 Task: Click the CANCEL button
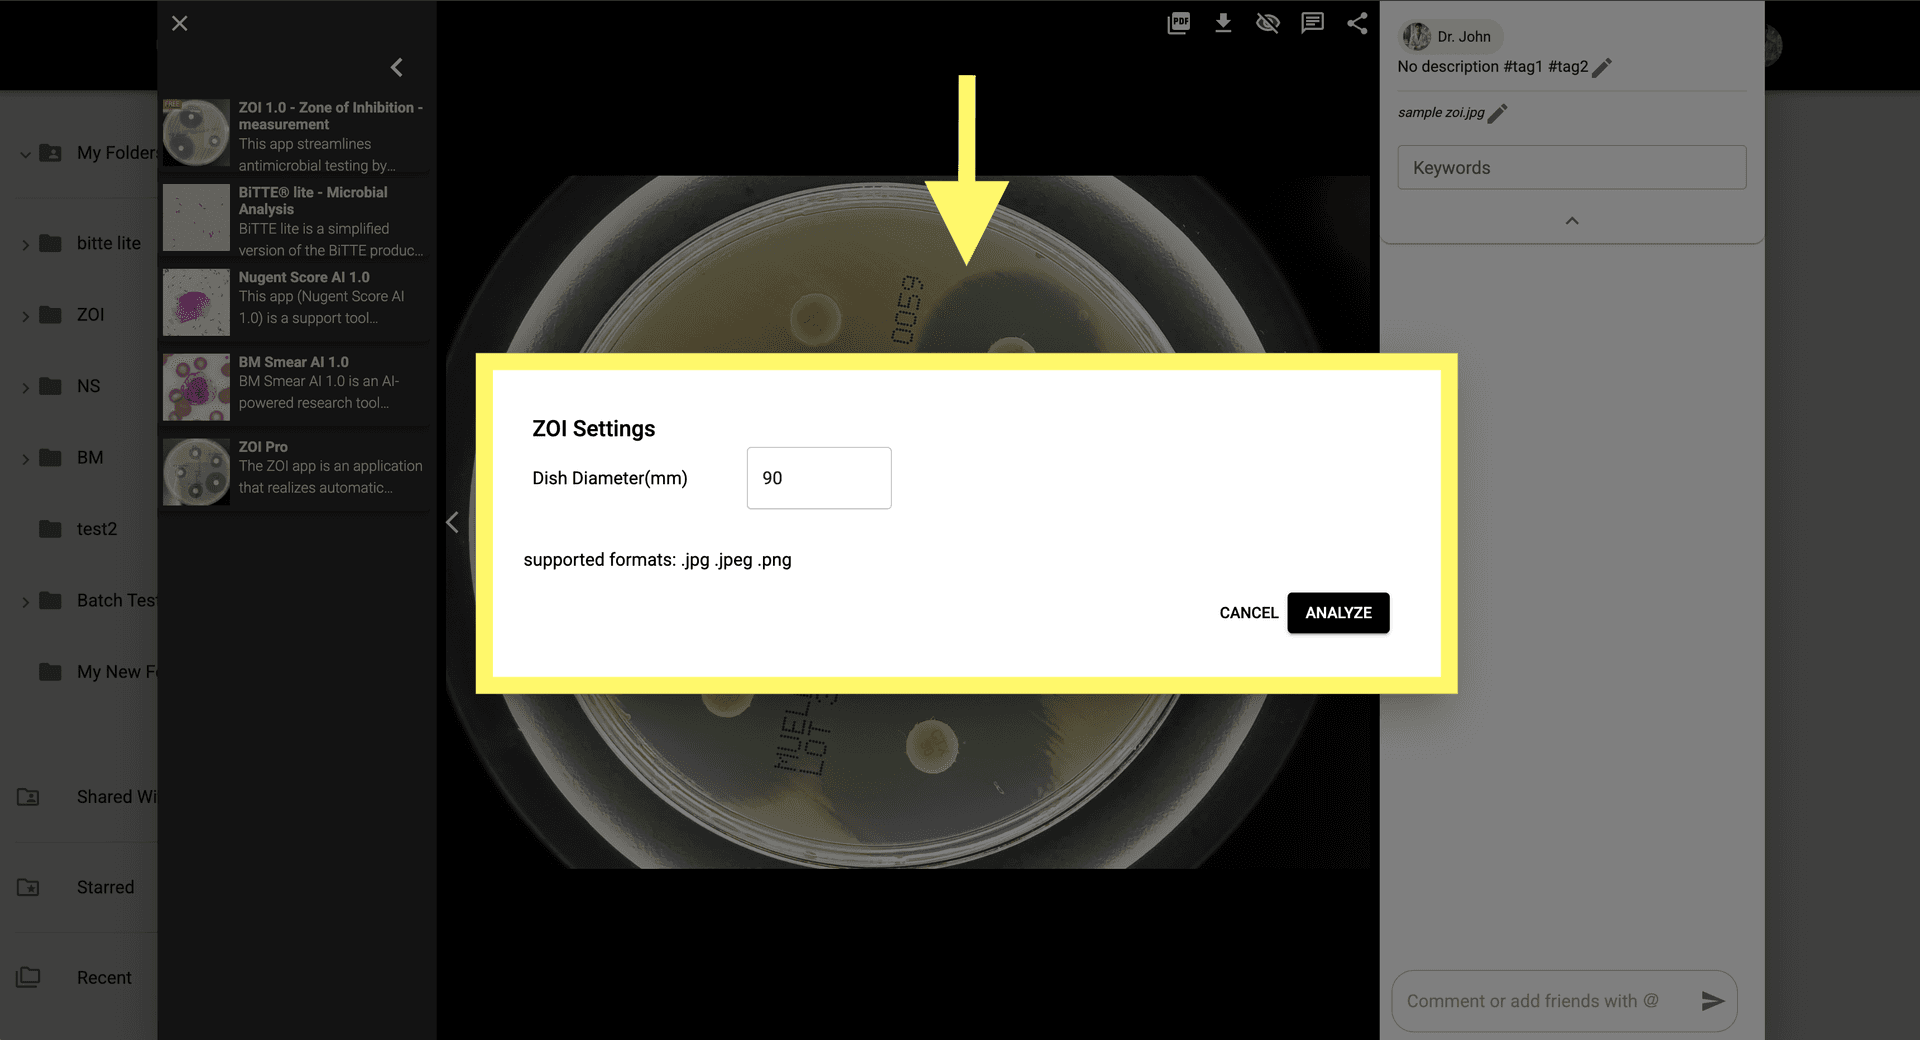point(1248,613)
